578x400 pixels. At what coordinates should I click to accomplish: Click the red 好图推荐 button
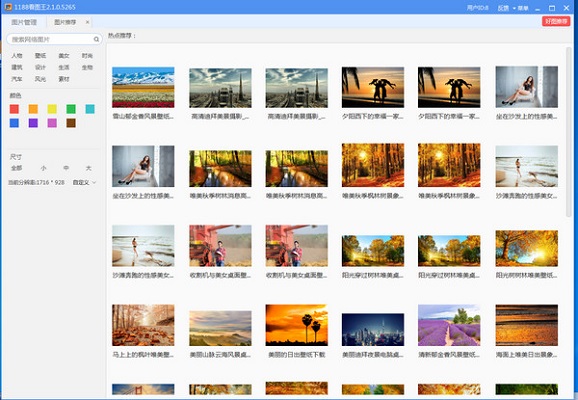coord(556,21)
